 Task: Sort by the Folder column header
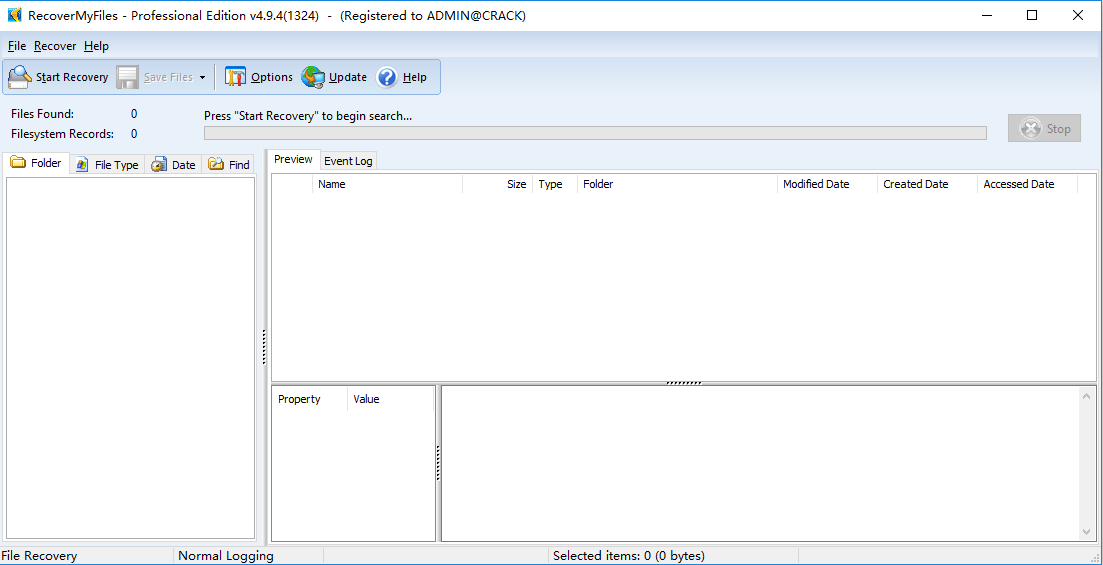pyautogui.click(x=677, y=184)
